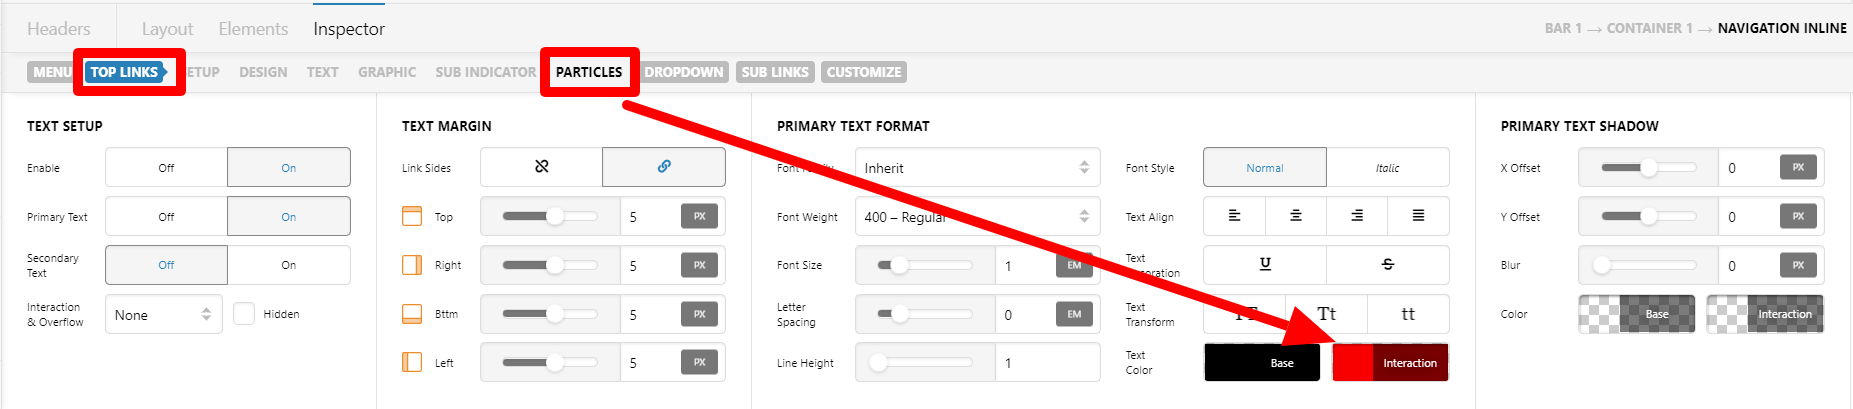The height and width of the screenshot is (409, 1853).
Task: Open the Interaction & Overflow dropdown
Action: coord(163,314)
